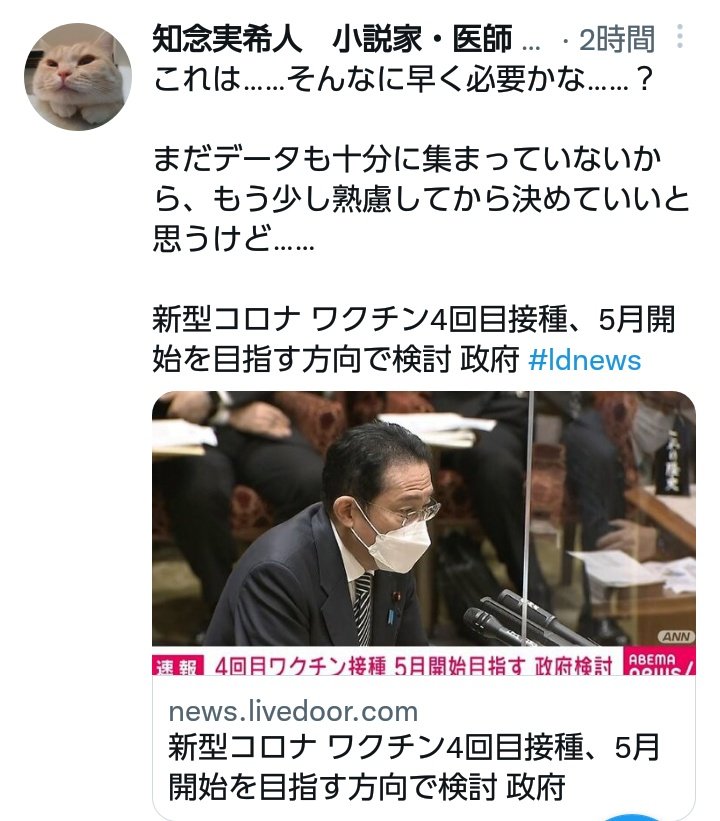Image resolution: width=720 pixels, height=821 pixels.
Task: Tap the black nameplate in the image corner
Action: coord(671,461)
